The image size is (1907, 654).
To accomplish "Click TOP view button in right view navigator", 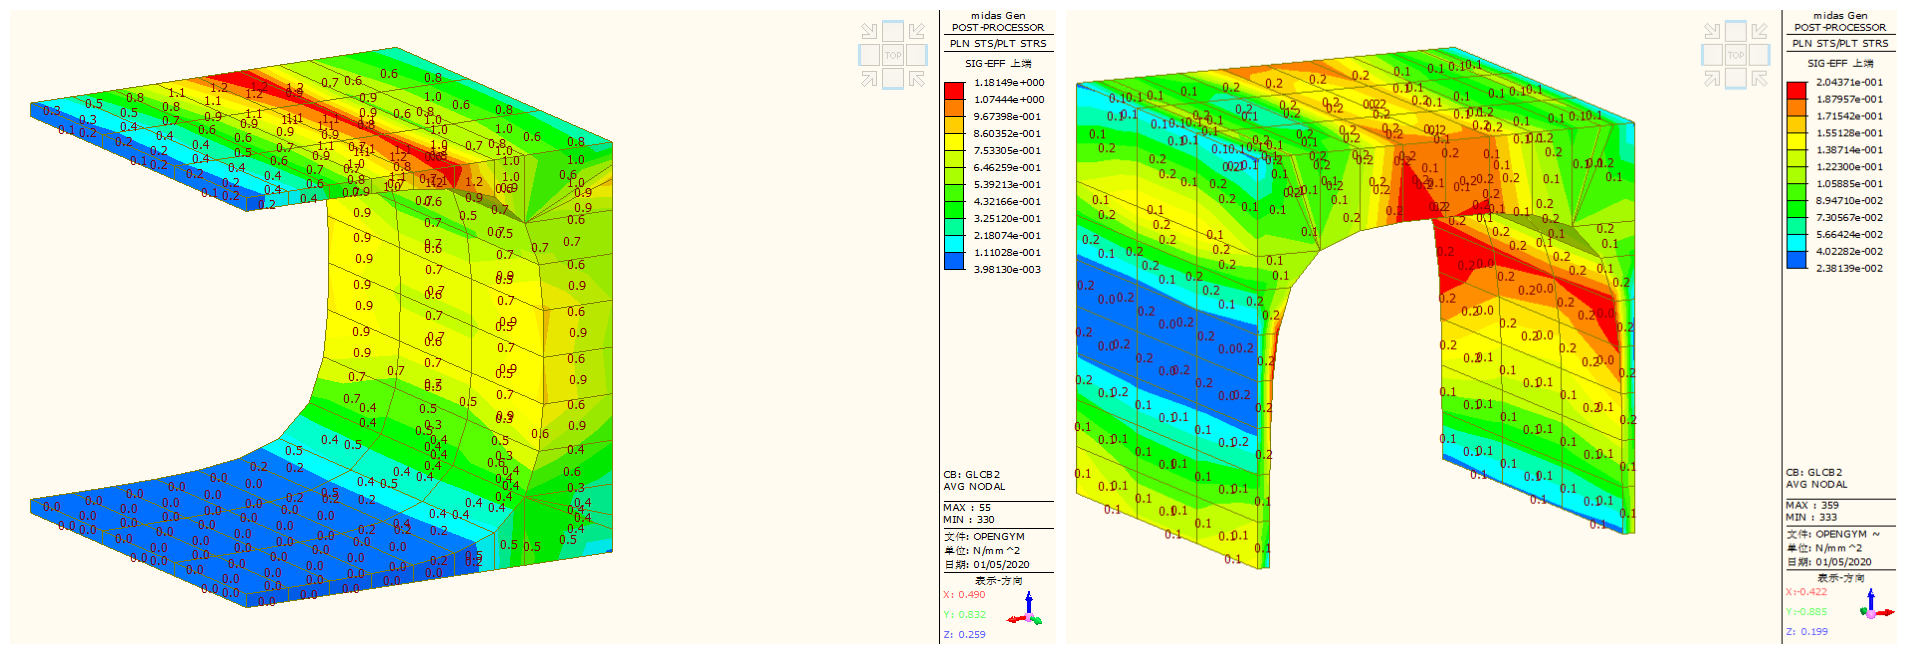I will click(x=1736, y=55).
